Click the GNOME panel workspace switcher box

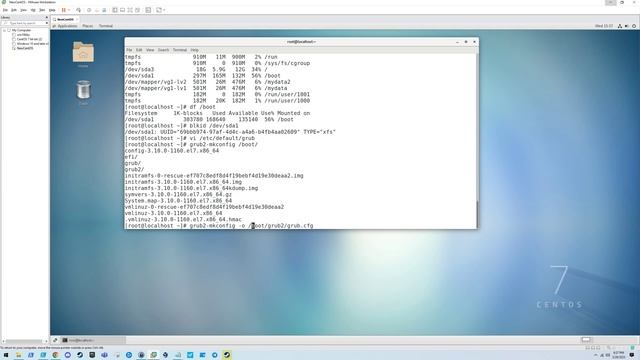(x=586, y=340)
